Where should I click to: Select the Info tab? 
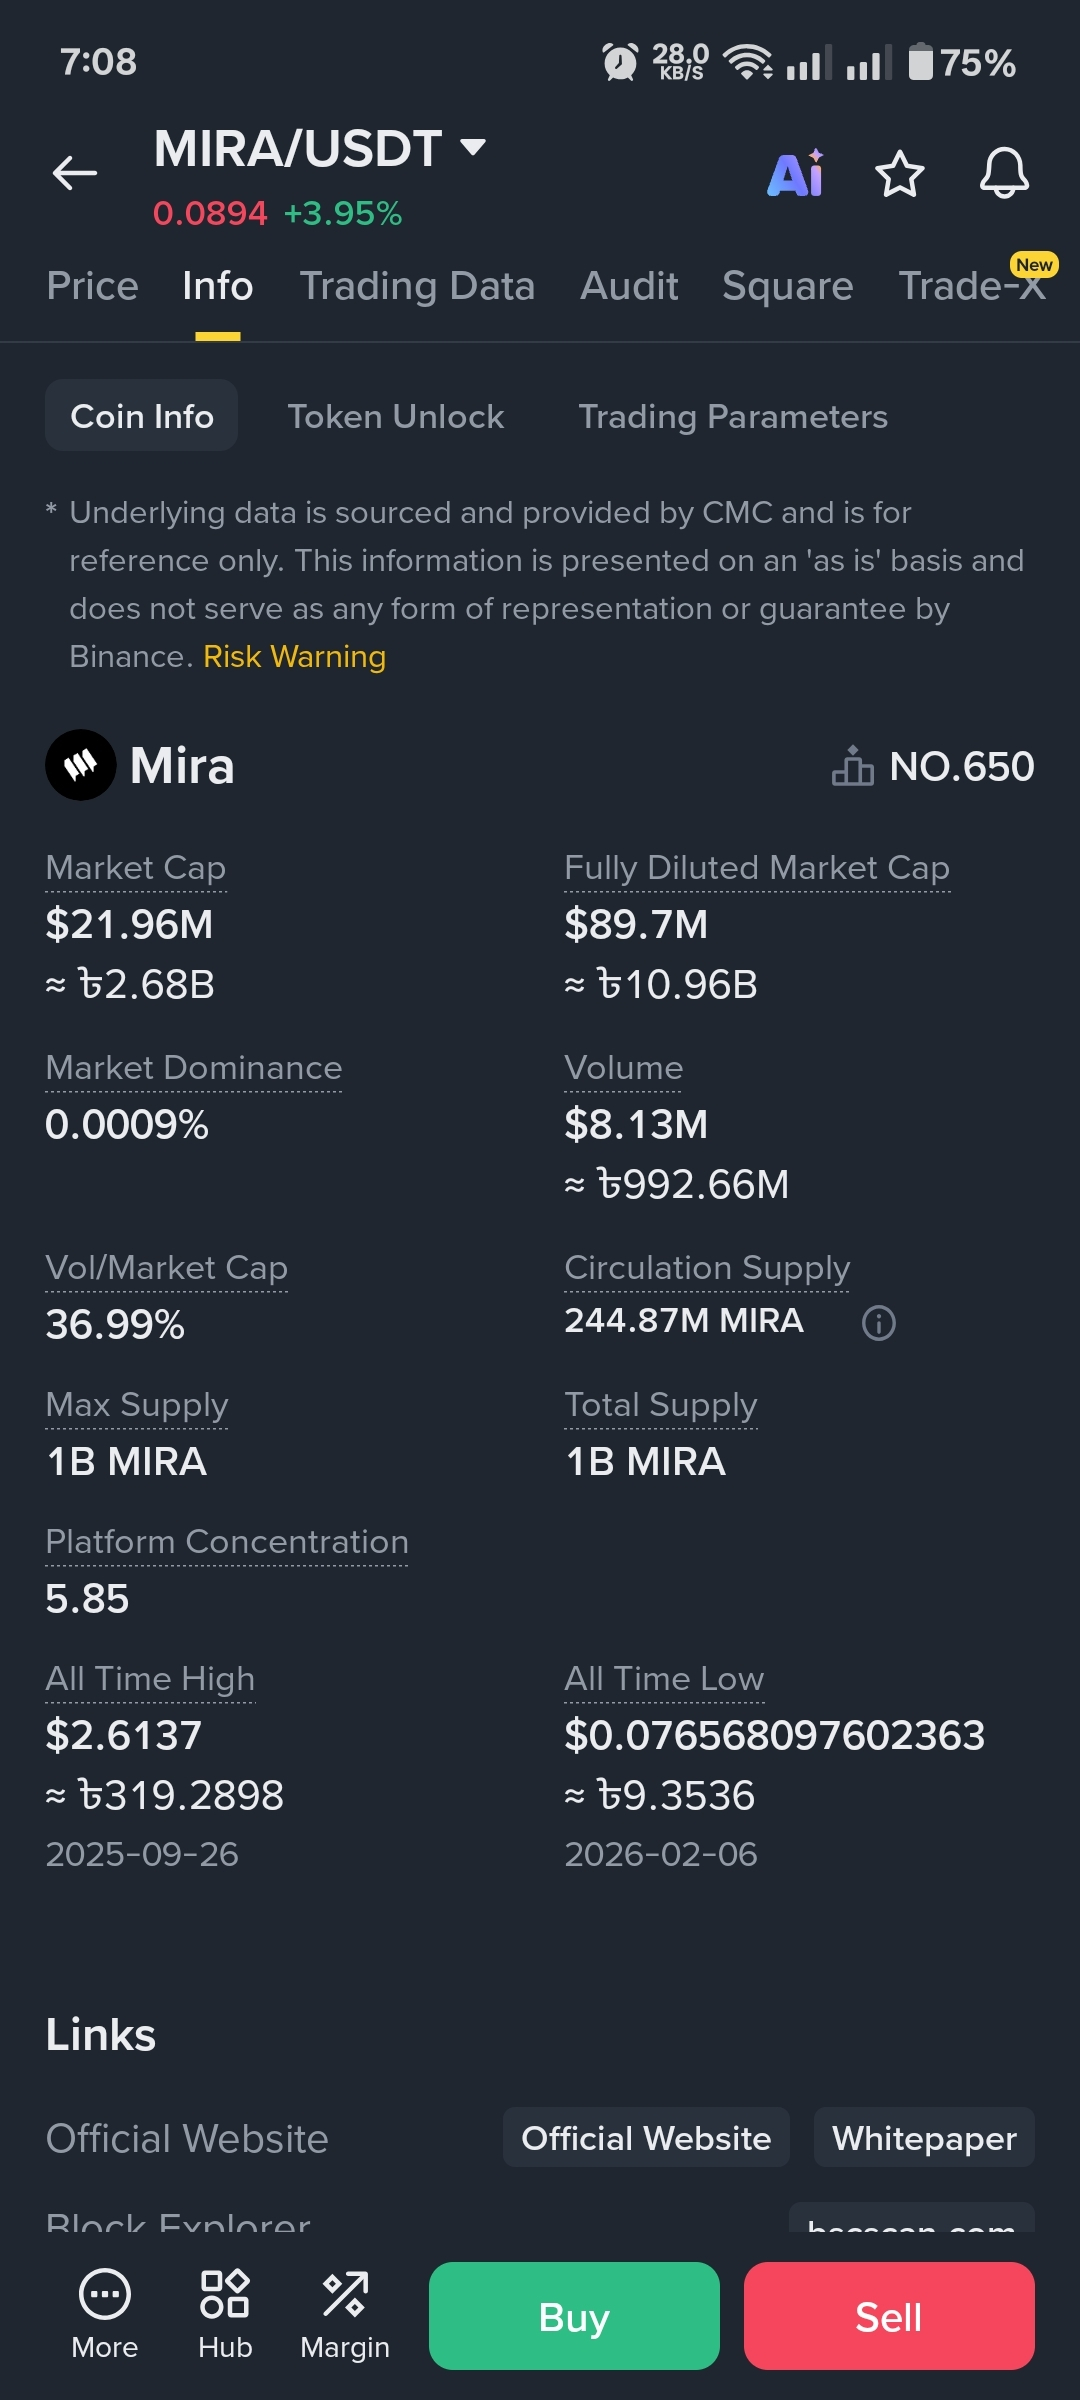(218, 286)
